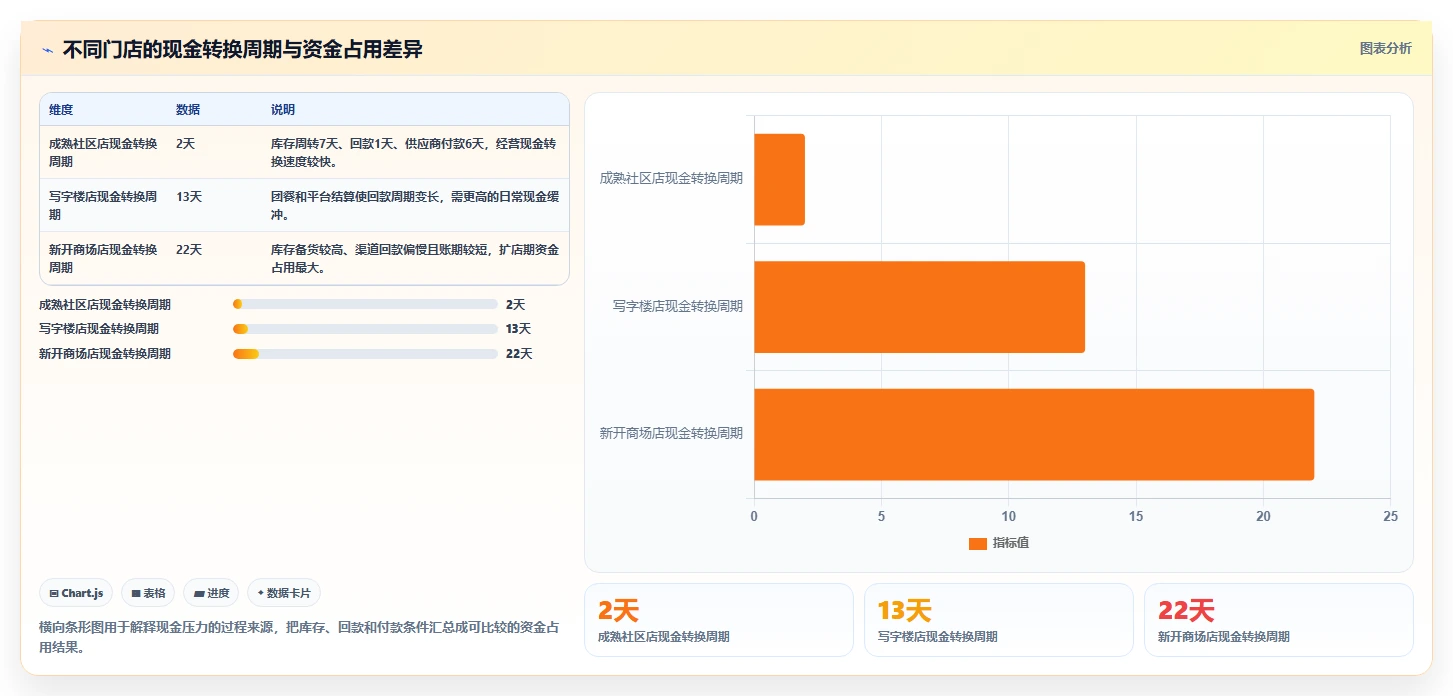Open the 2天 data card

(718, 620)
